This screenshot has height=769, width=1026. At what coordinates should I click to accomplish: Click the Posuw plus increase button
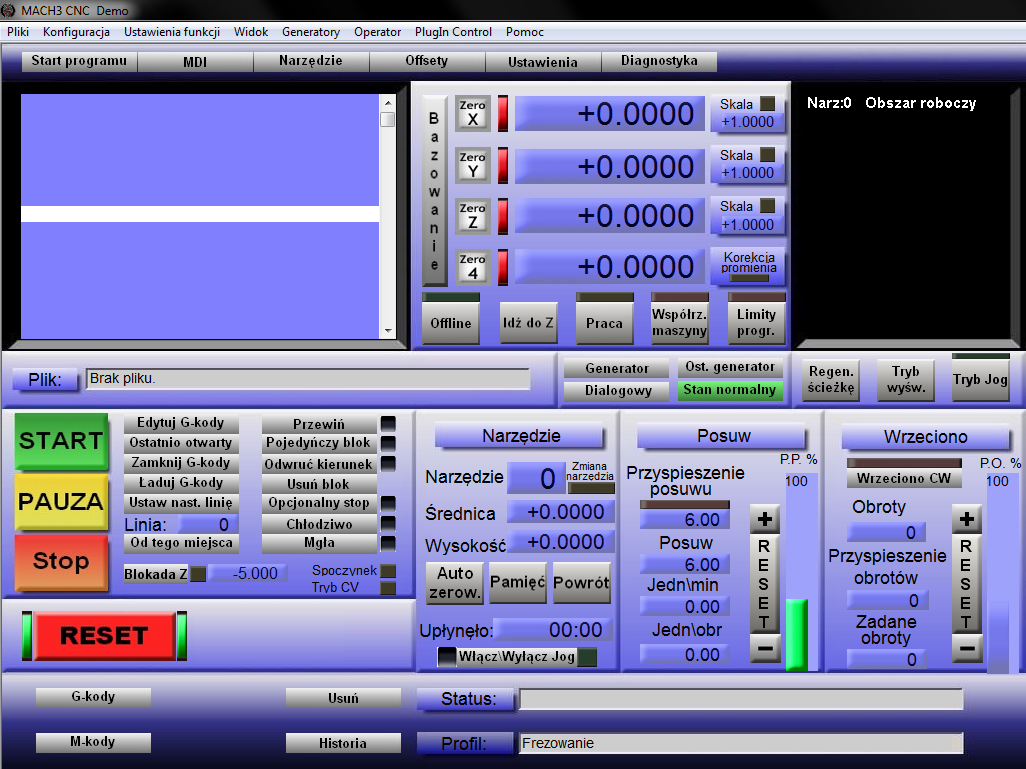coord(764,520)
